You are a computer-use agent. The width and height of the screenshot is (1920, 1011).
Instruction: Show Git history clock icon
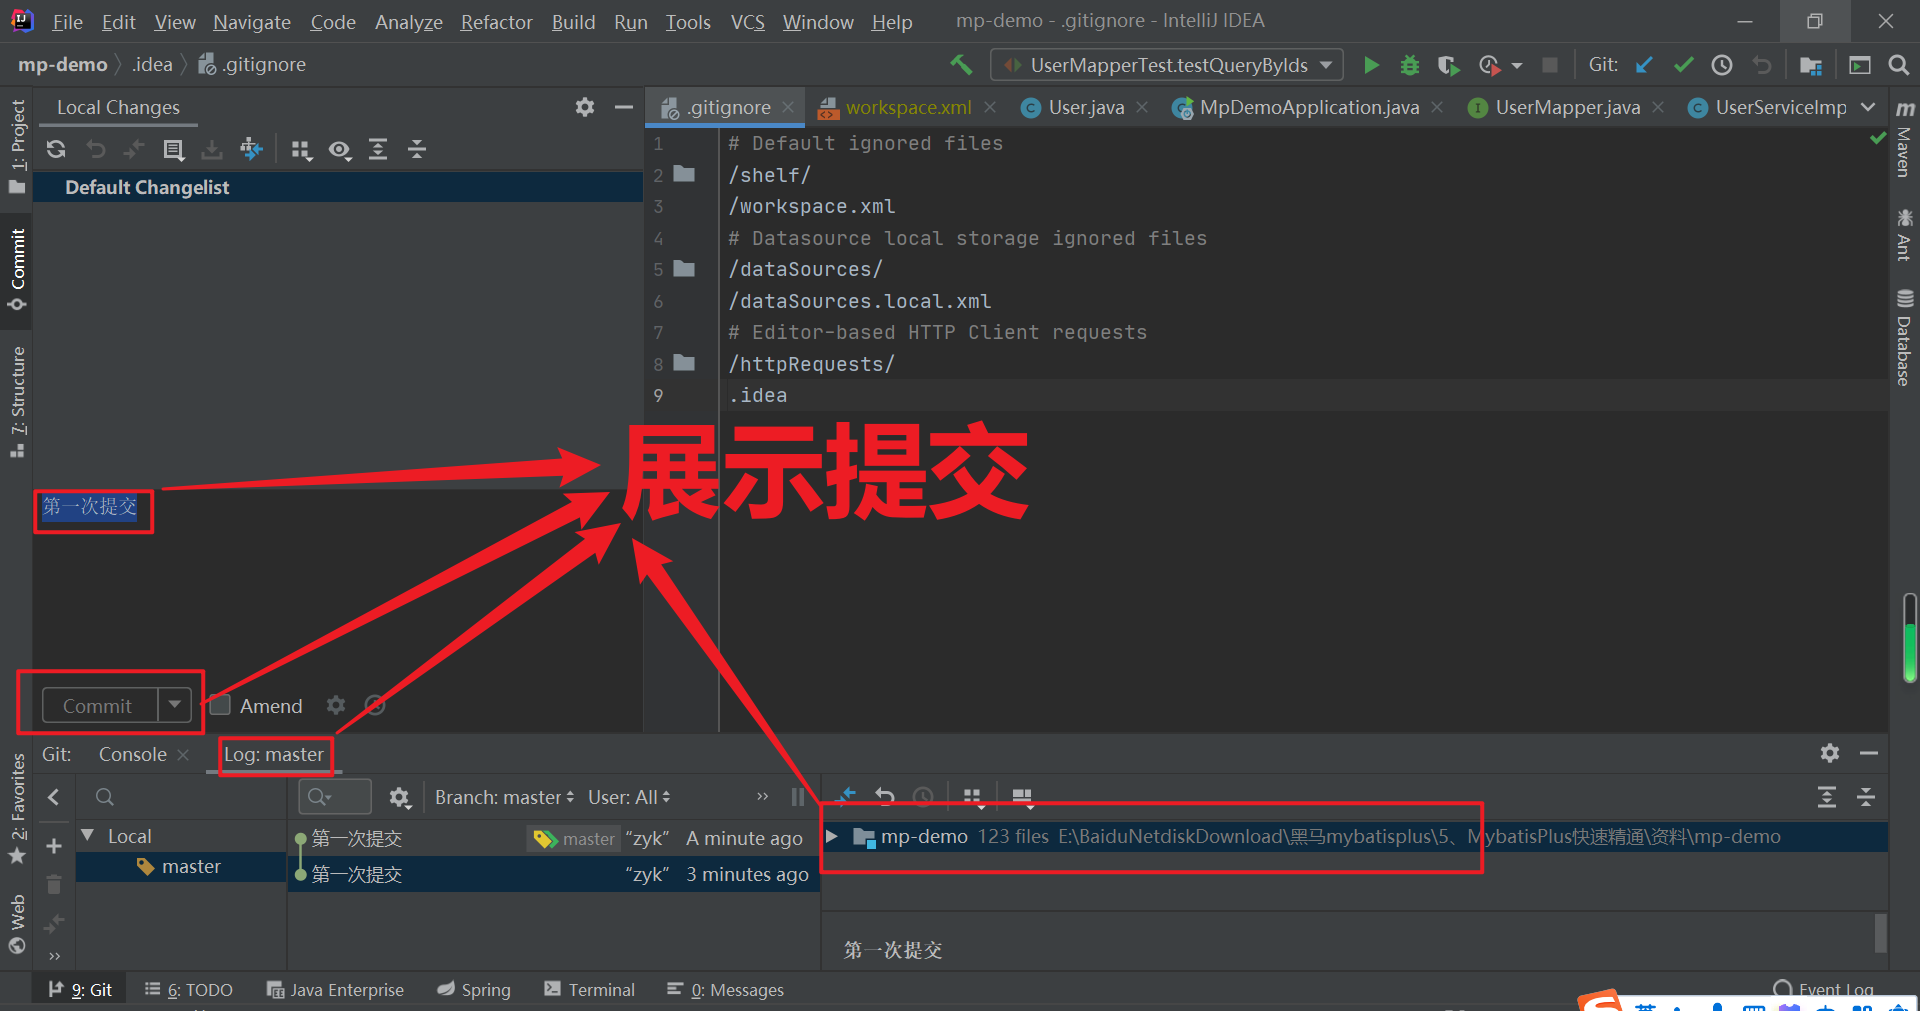coord(1722,65)
